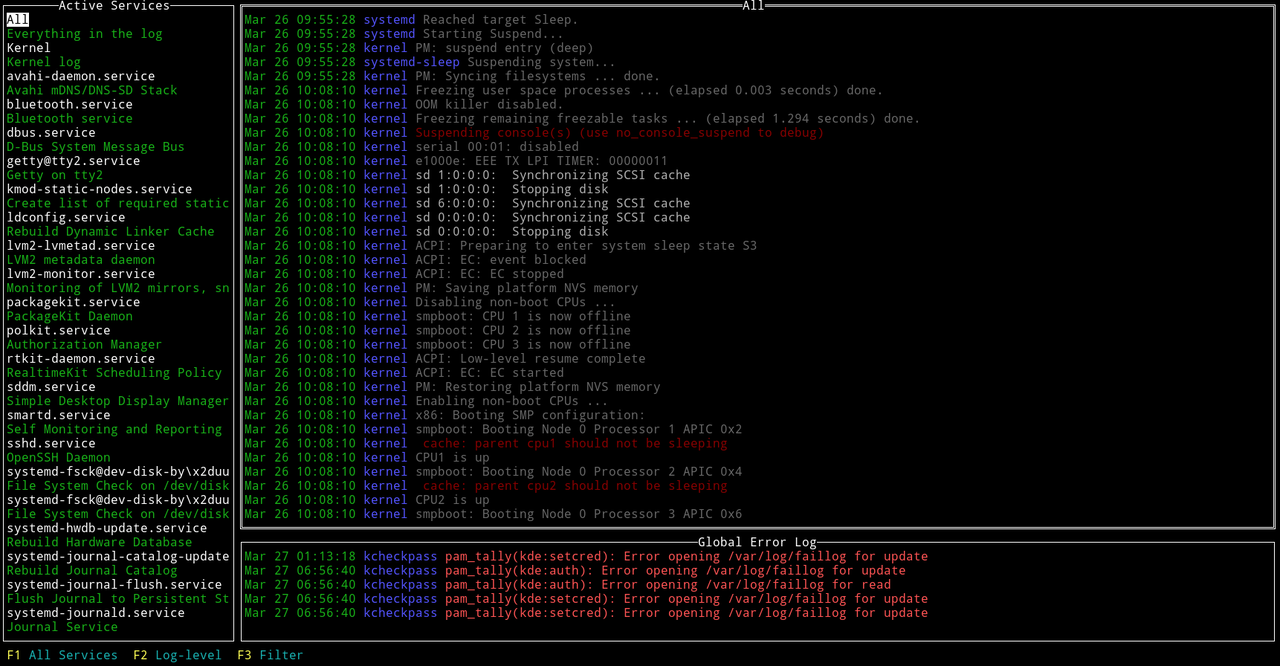Select systemd-journal-flush.service

tap(114, 584)
